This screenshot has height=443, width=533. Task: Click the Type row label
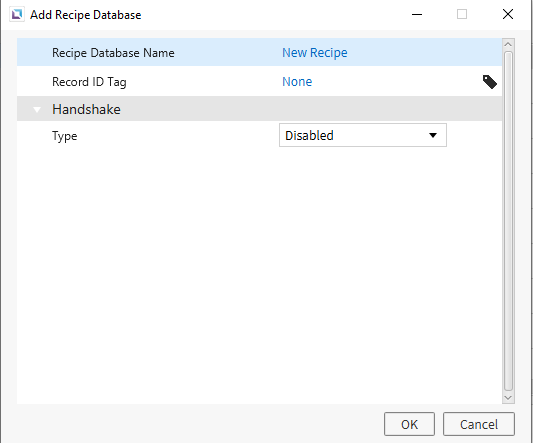click(65, 136)
